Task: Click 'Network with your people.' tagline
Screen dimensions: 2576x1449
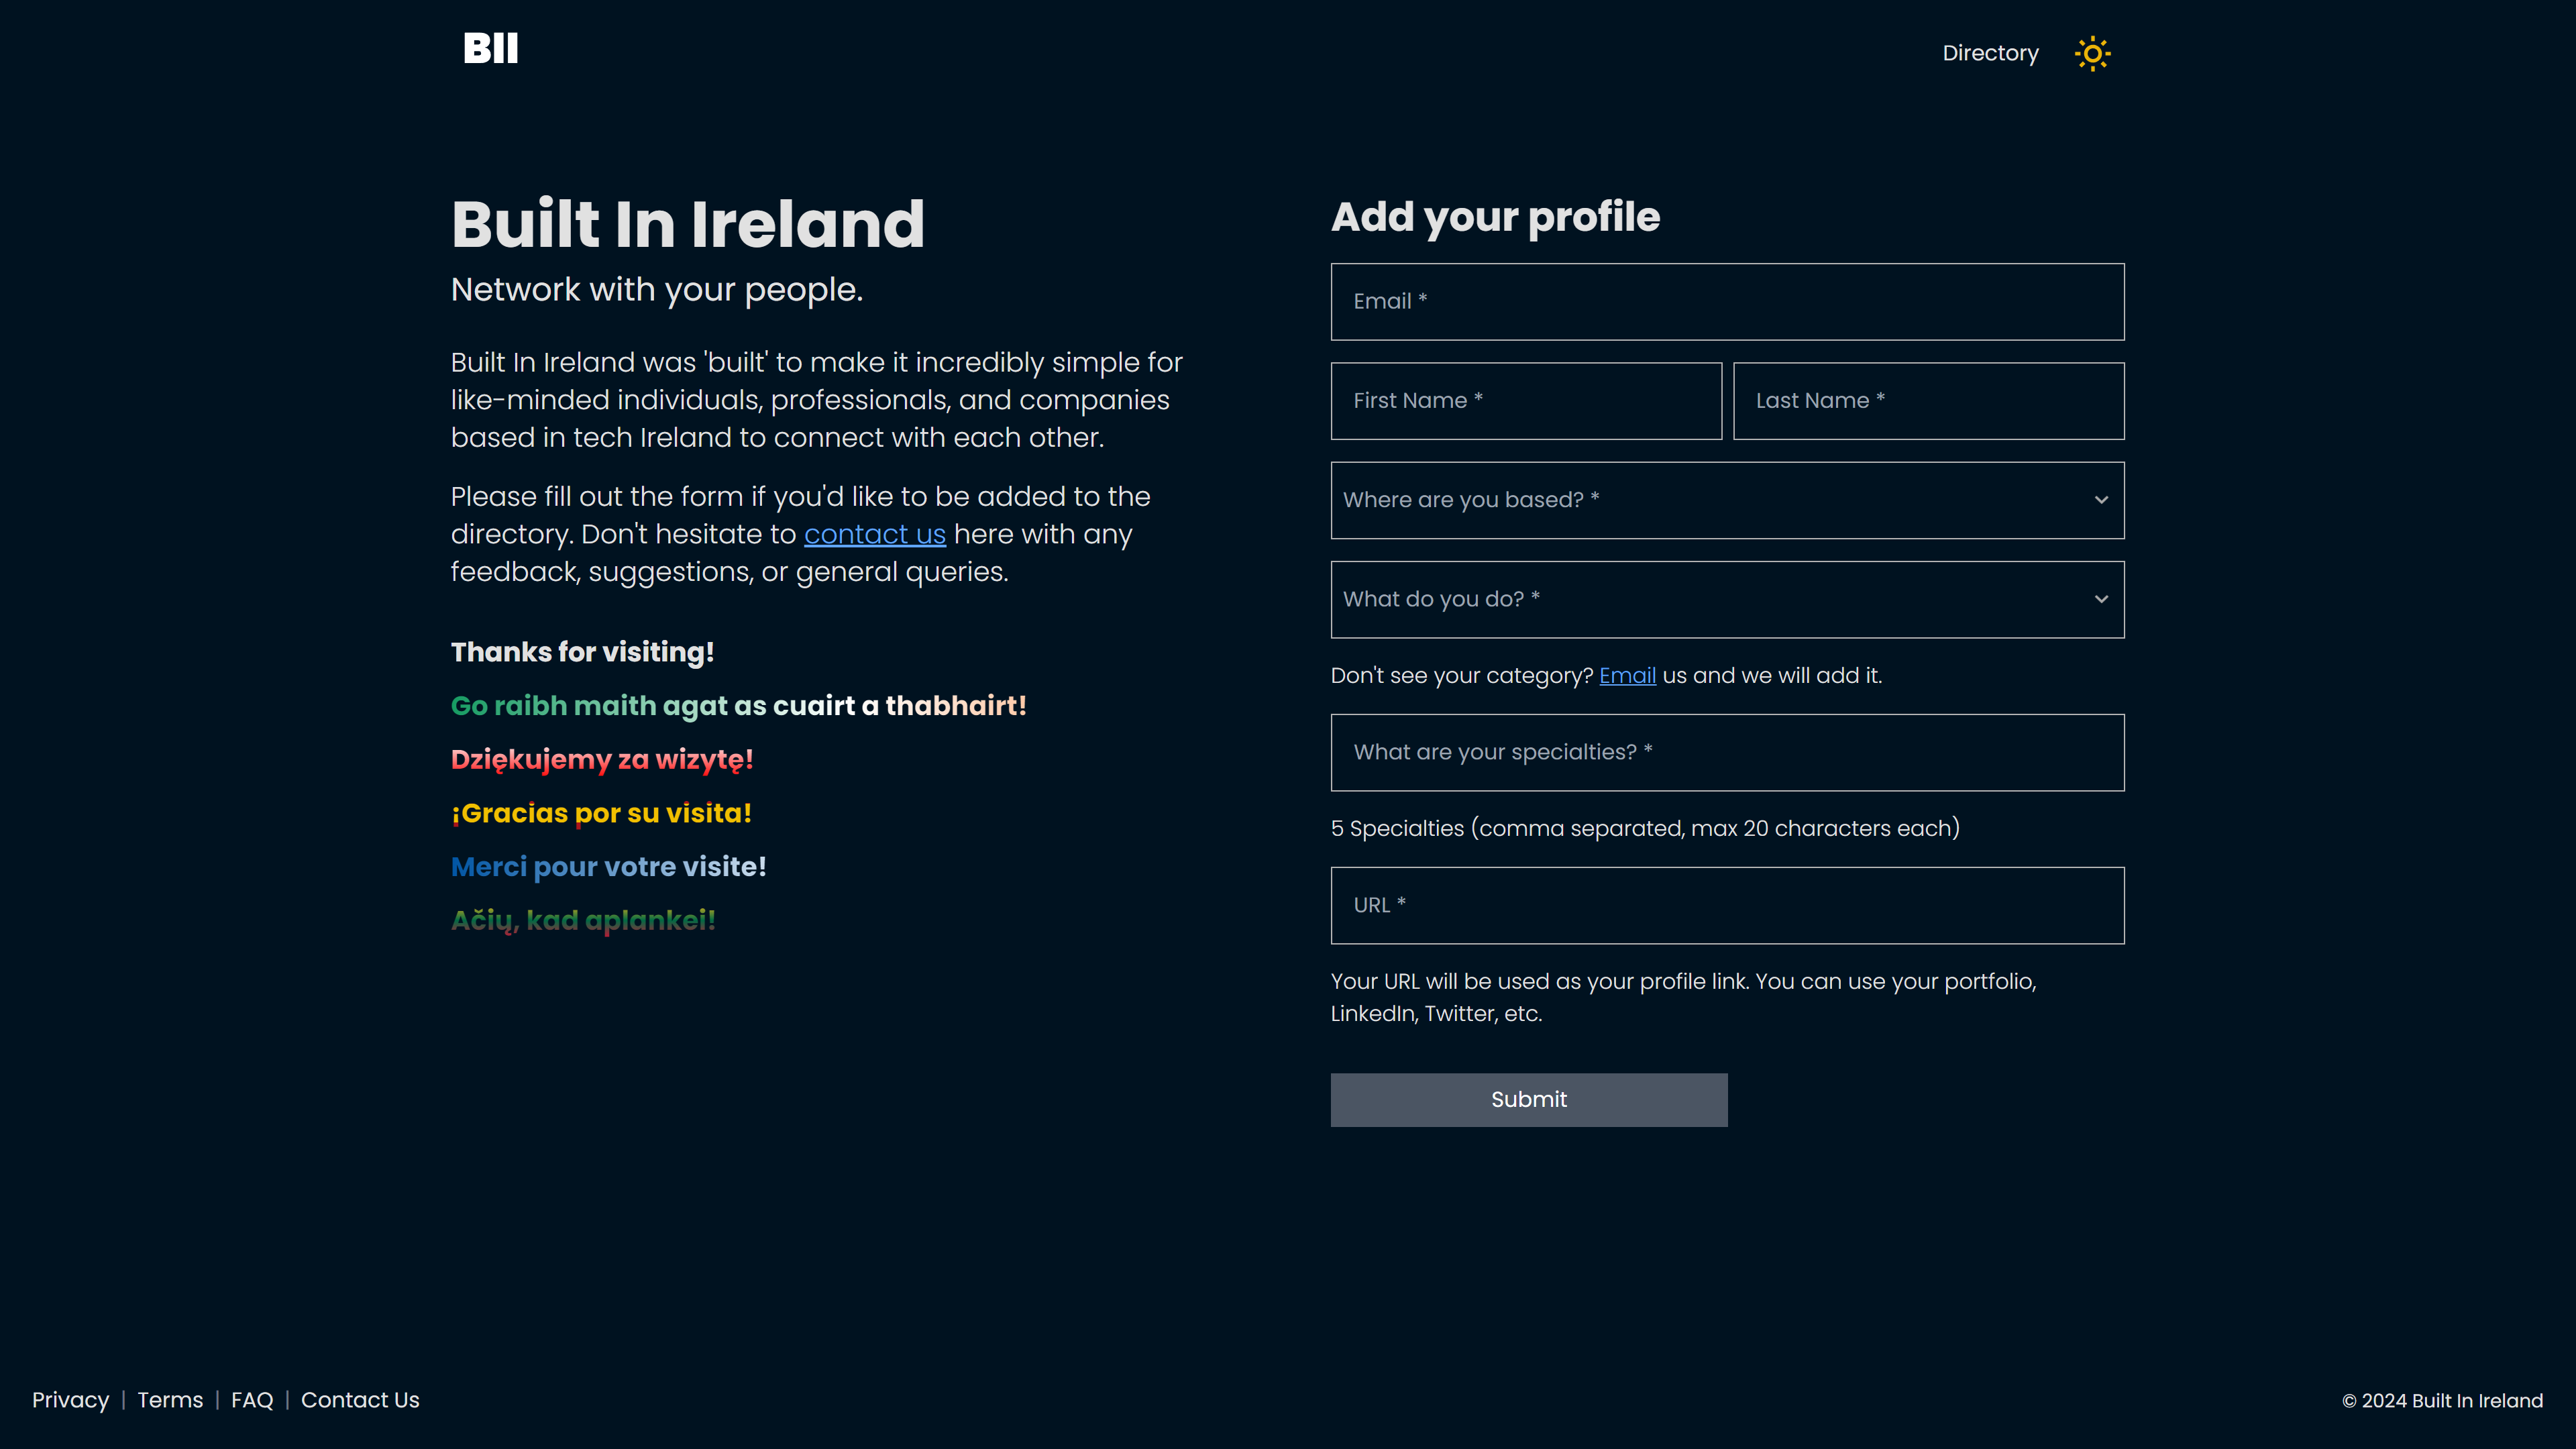Action: (656, 289)
